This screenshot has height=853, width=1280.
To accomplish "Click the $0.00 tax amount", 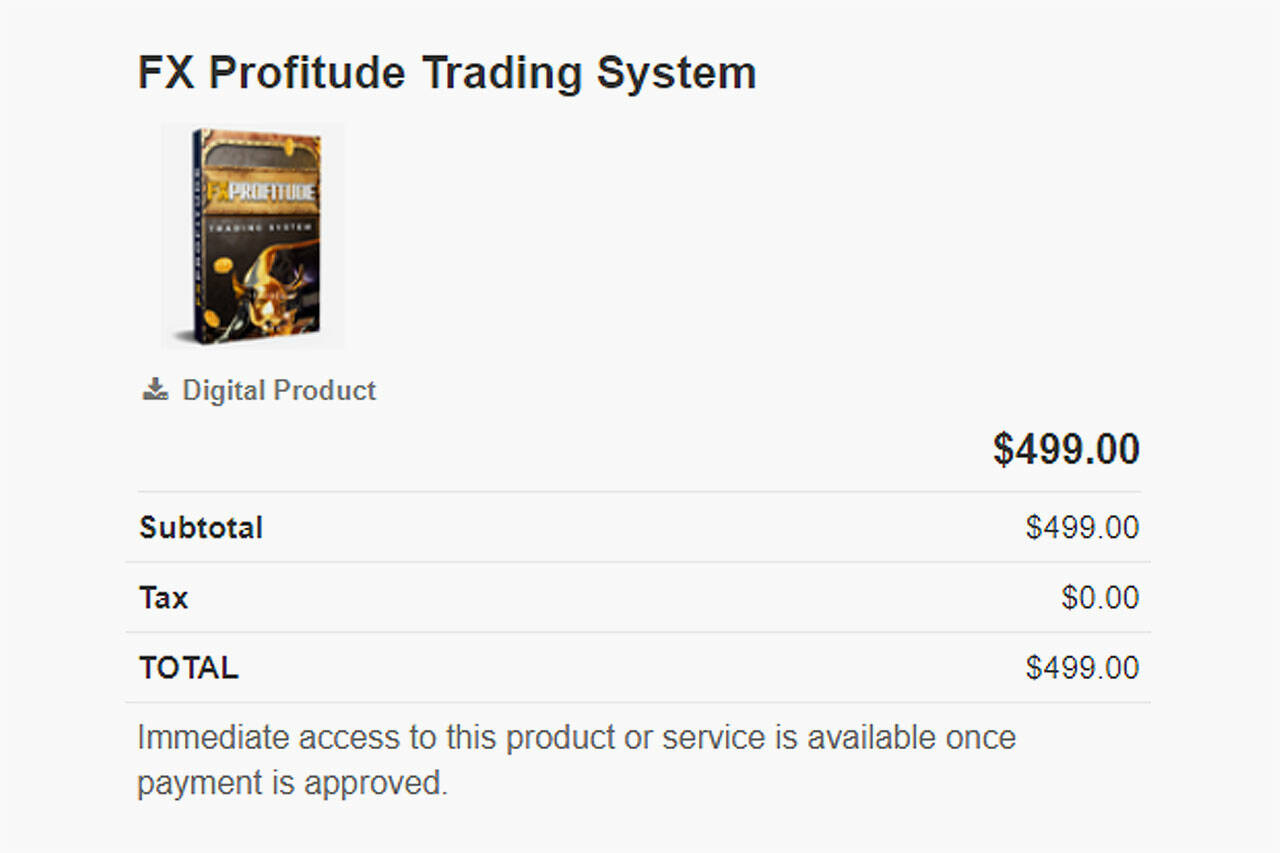I will pyautogui.click(x=1100, y=597).
